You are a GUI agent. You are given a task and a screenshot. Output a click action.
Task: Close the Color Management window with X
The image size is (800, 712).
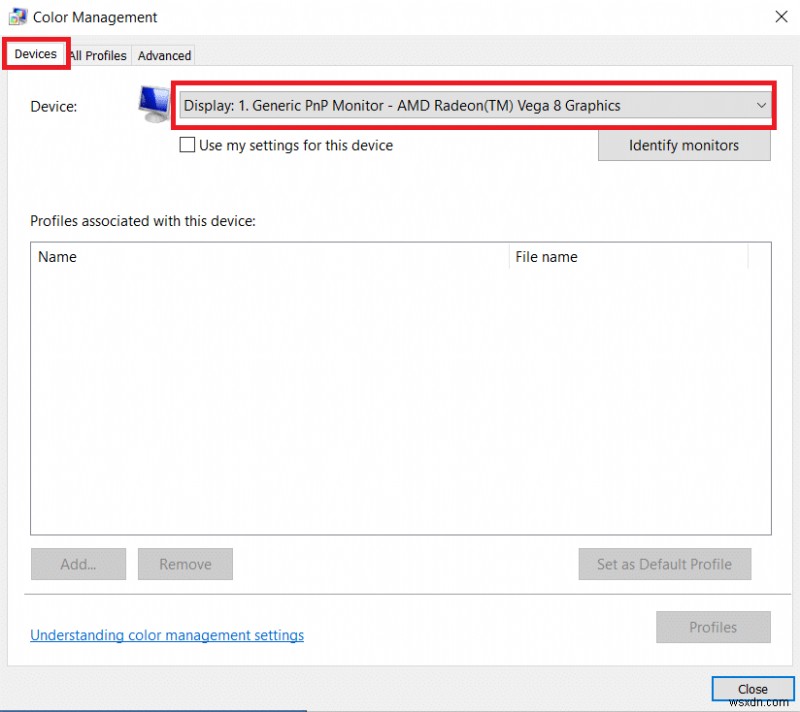[781, 17]
